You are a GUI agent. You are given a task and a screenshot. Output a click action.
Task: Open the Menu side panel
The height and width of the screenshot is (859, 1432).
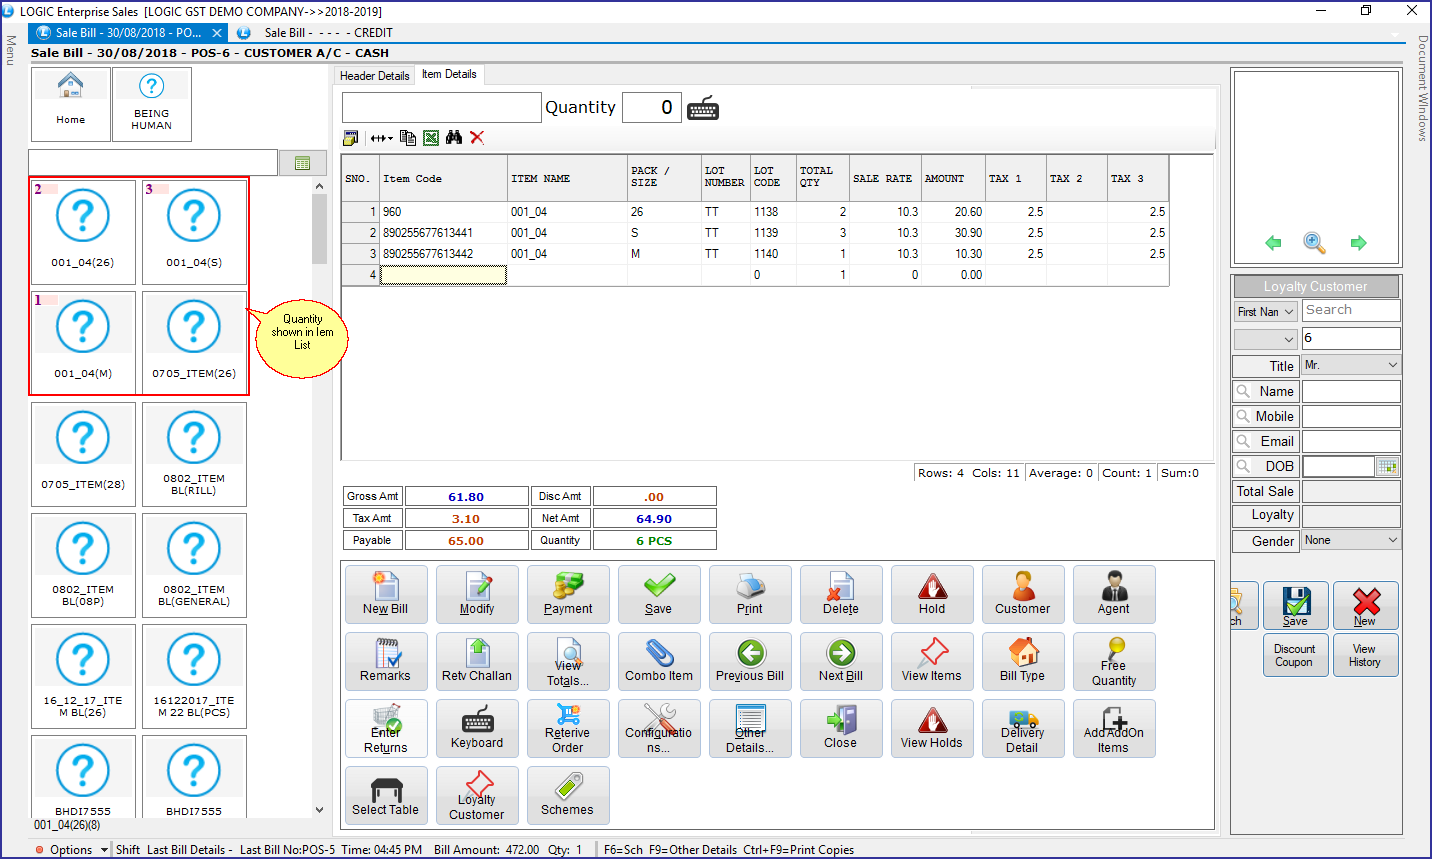[x=11, y=50]
